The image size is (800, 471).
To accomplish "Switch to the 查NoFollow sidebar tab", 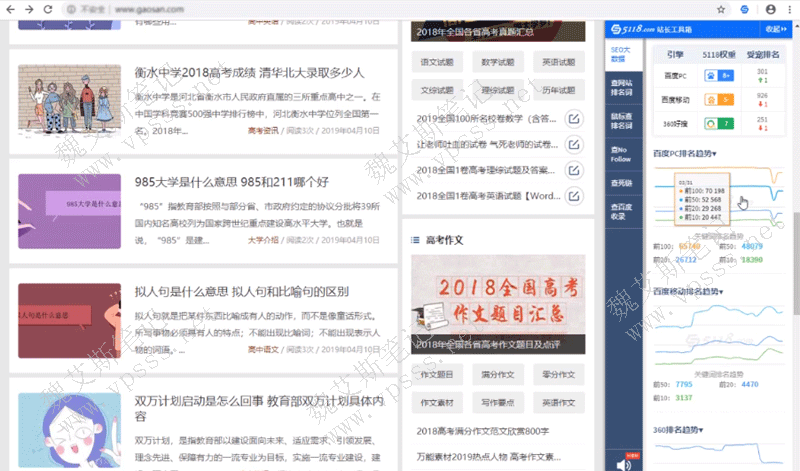I will [621, 154].
